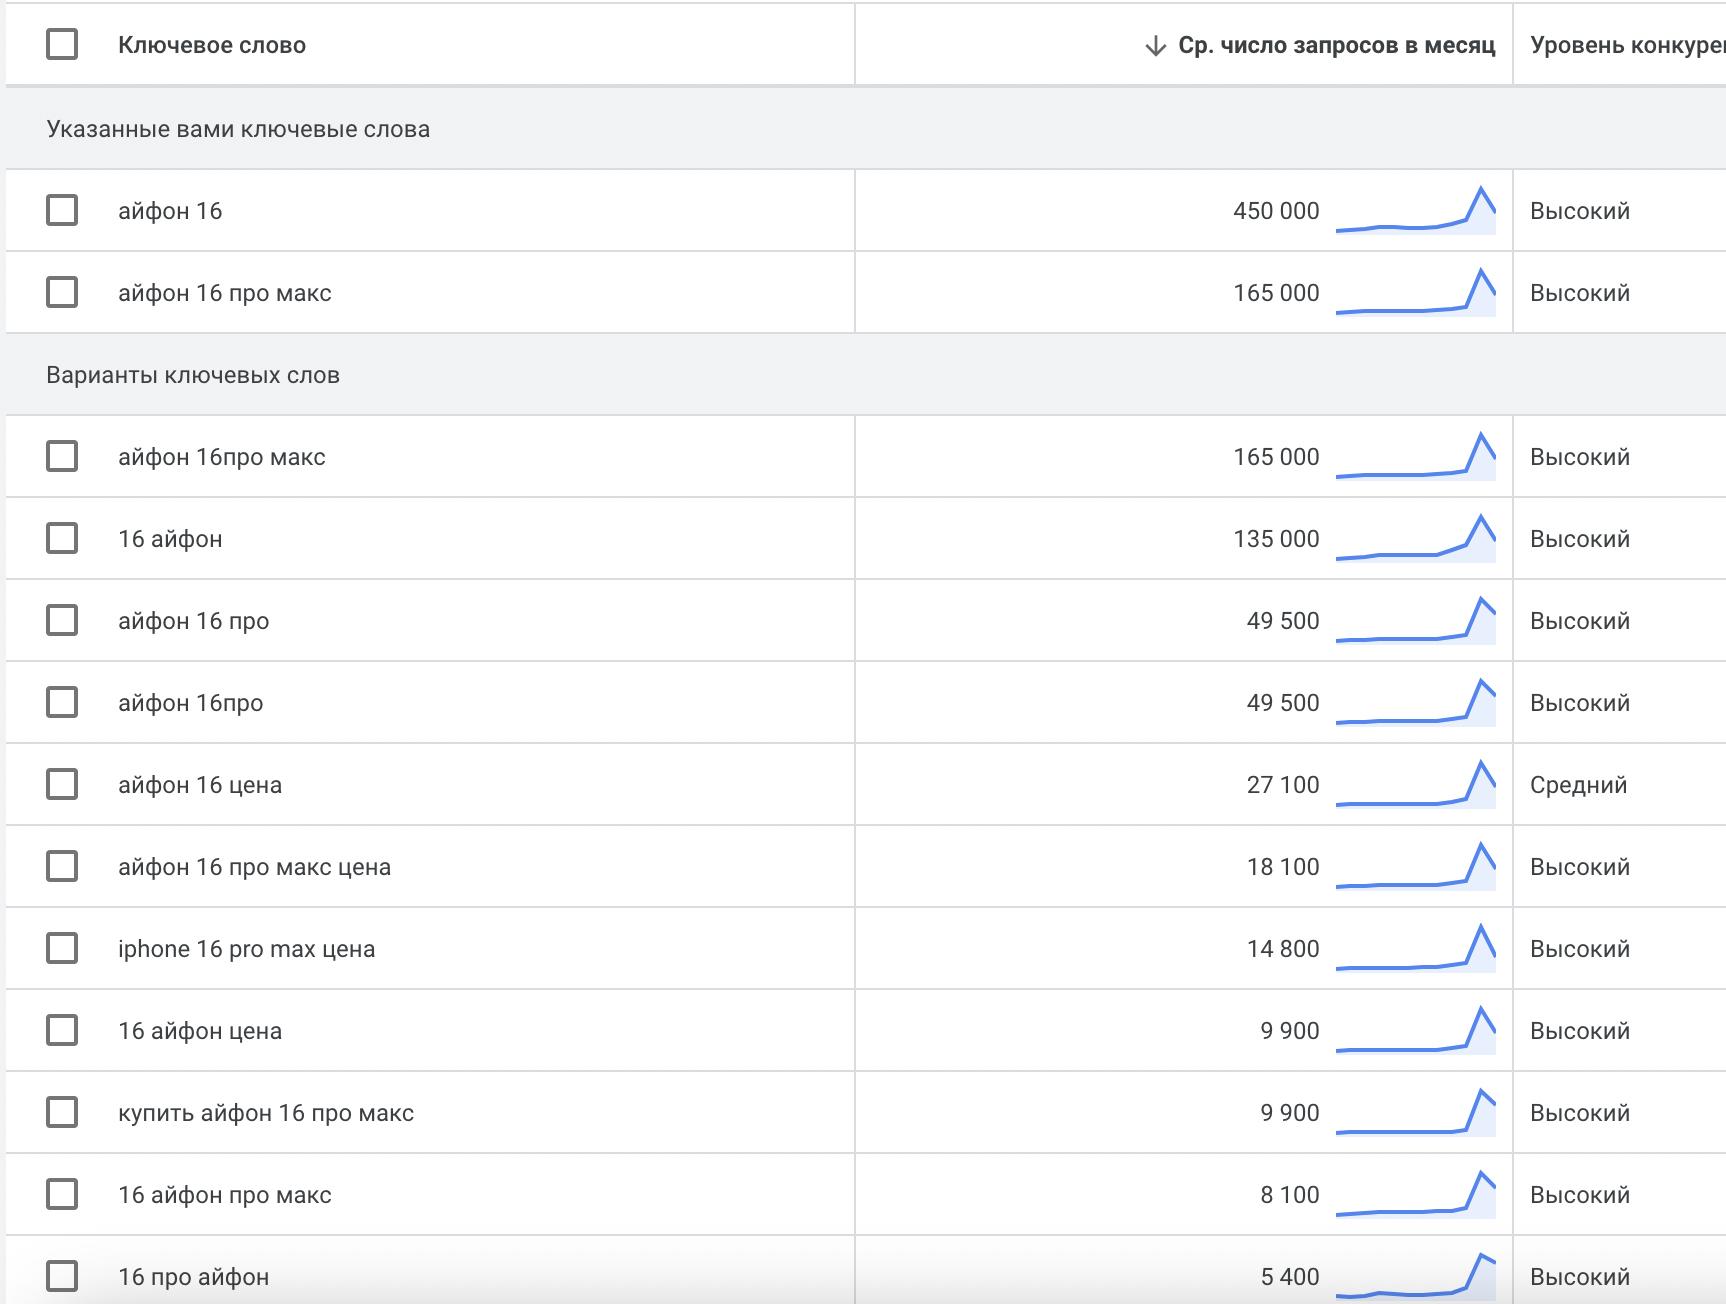The image size is (1726, 1304).
Task: Click the 18 100 search volume value
Action: click(1283, 867)
